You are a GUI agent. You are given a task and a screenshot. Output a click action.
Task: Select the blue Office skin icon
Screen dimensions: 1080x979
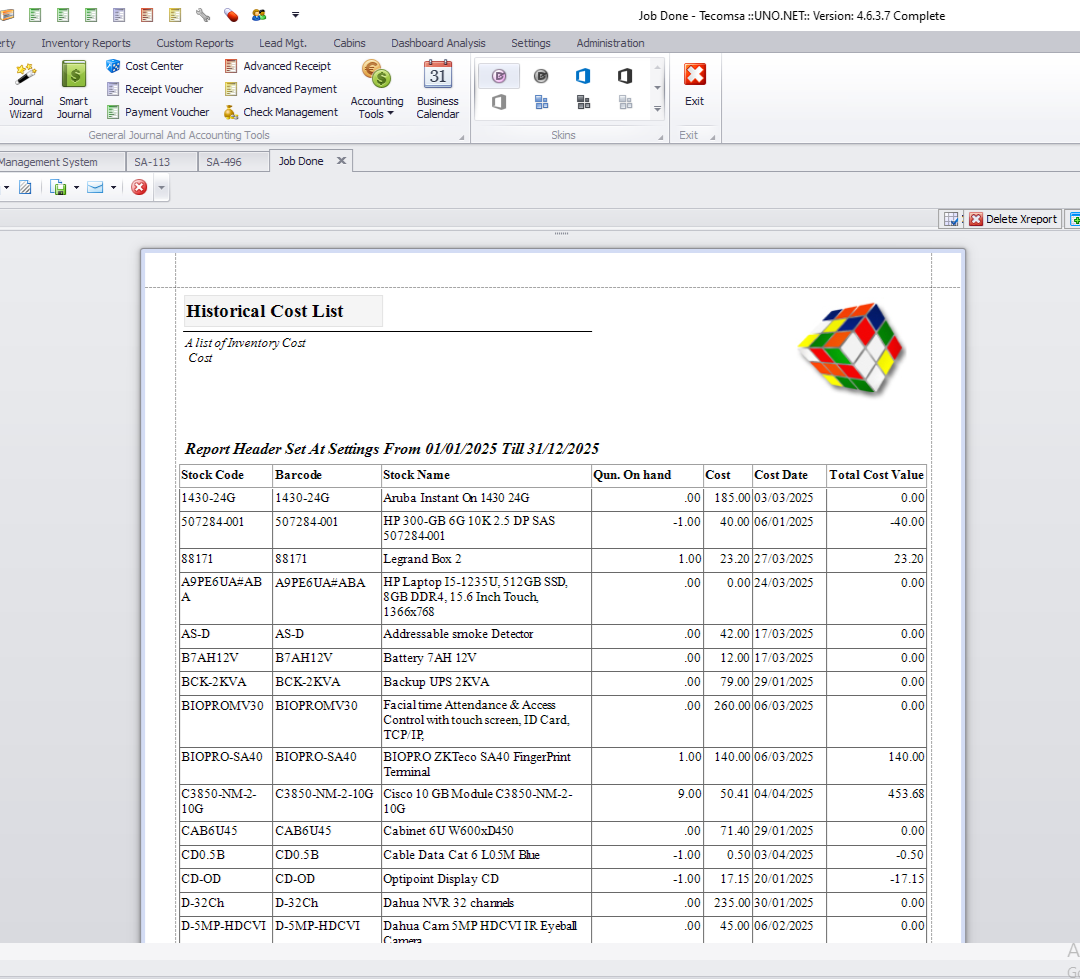[583, 76]
